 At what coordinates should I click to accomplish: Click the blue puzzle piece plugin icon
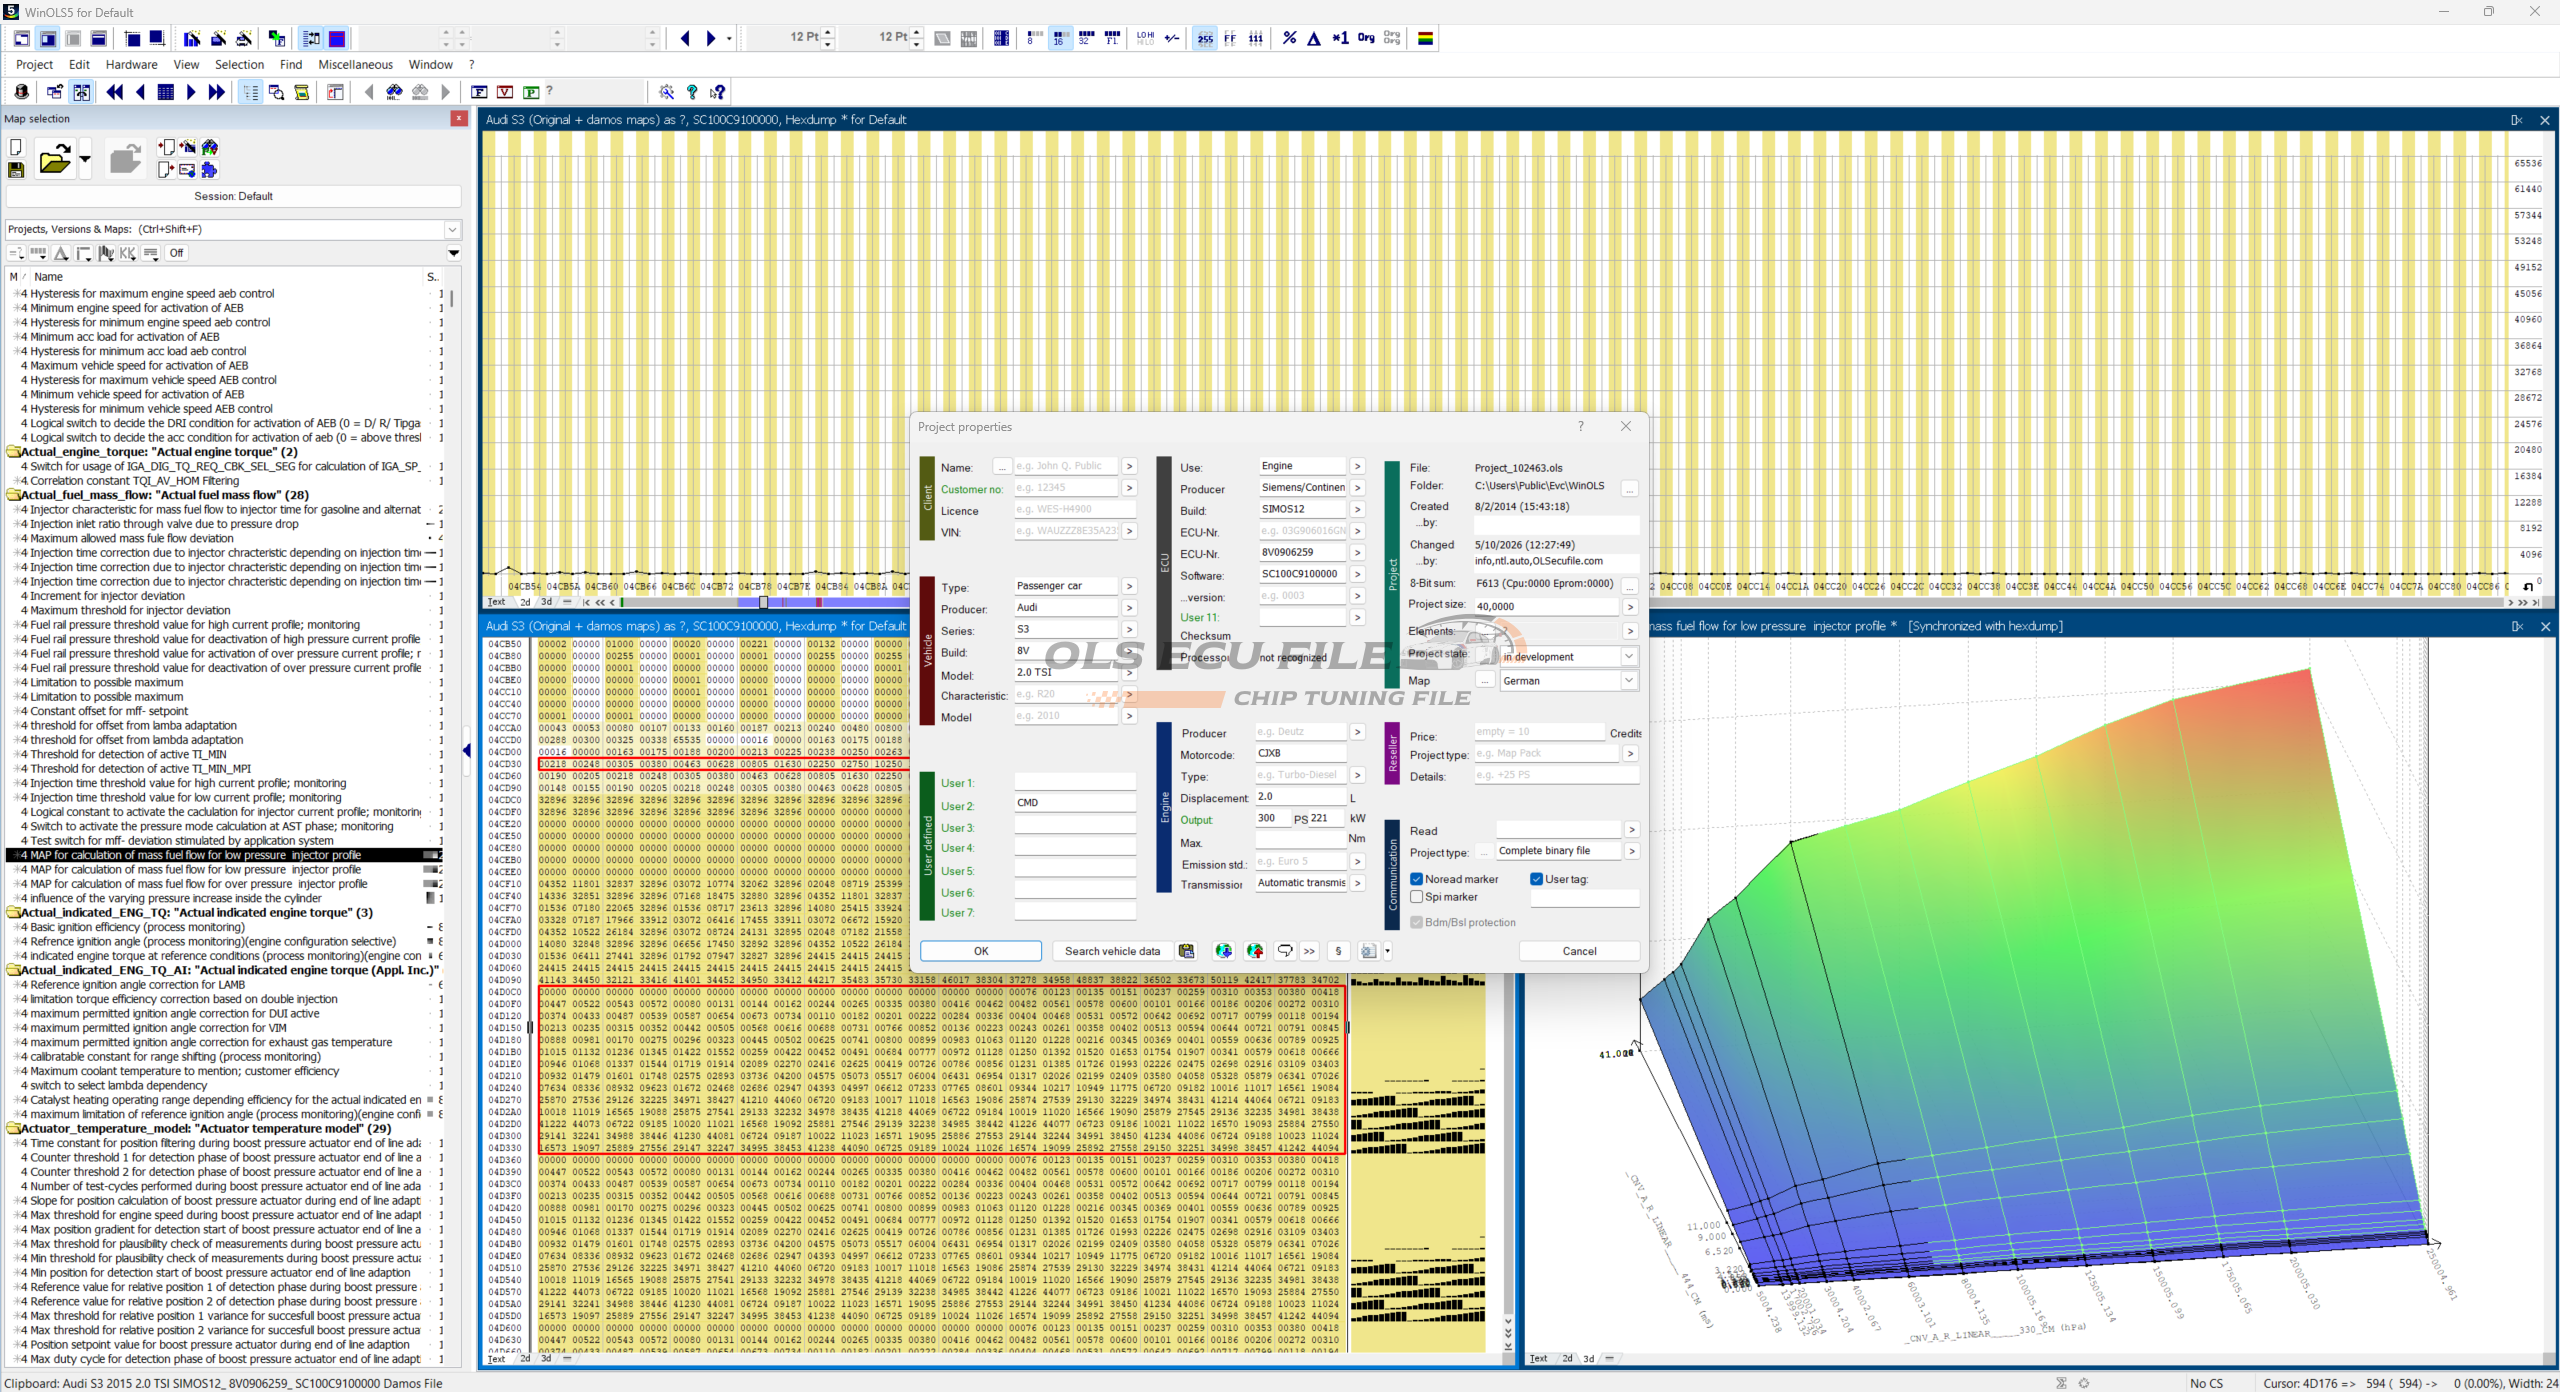[x=209, y=170]
